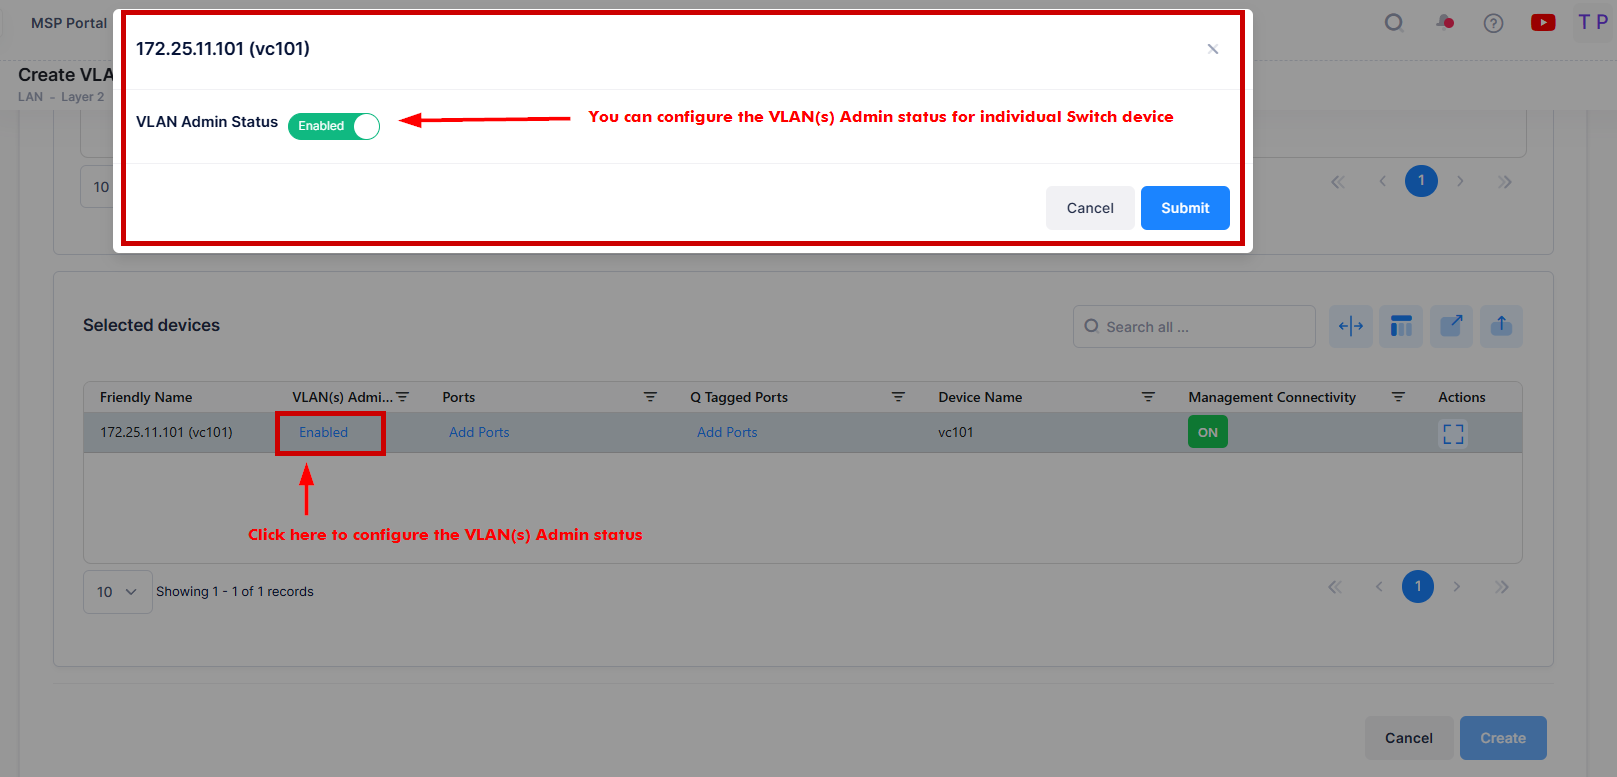Open the TP user profile menu
The height and width of the screenshot is (777, 1617).
pyautogui.click(x=1592, y=22)
